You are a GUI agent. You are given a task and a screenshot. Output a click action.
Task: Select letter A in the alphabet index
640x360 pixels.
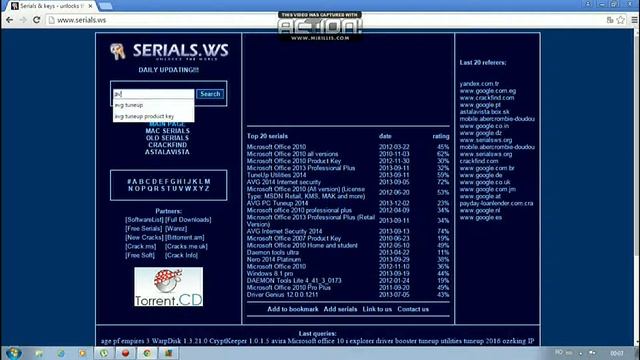click(135, 182)
